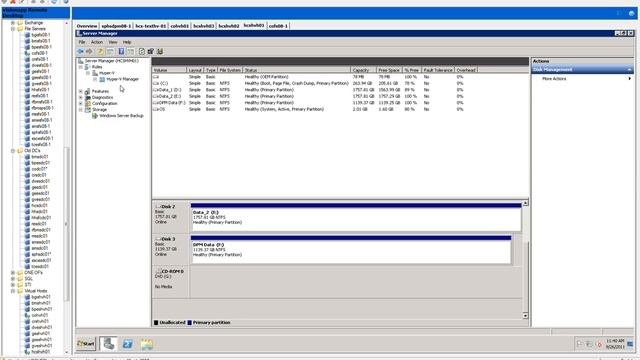The height and width of the screenshot is (360, 640).
Task: Collapse the File Servers folder
Action: point(13,29)
